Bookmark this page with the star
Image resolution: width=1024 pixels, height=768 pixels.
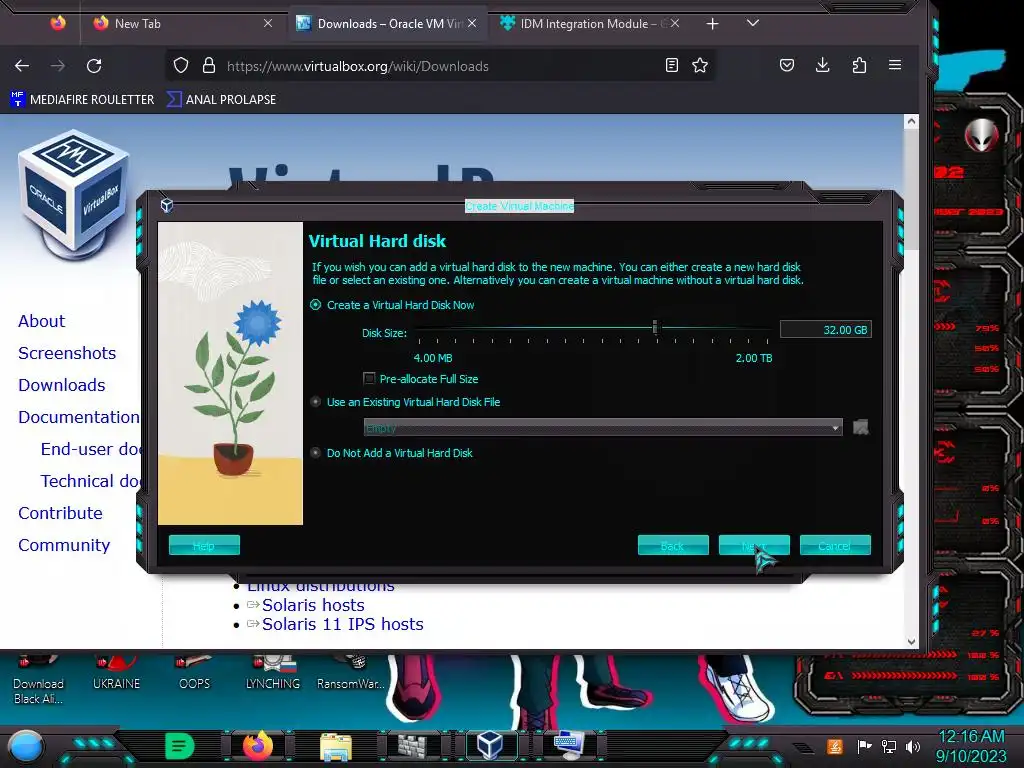[x=700, y=65]
